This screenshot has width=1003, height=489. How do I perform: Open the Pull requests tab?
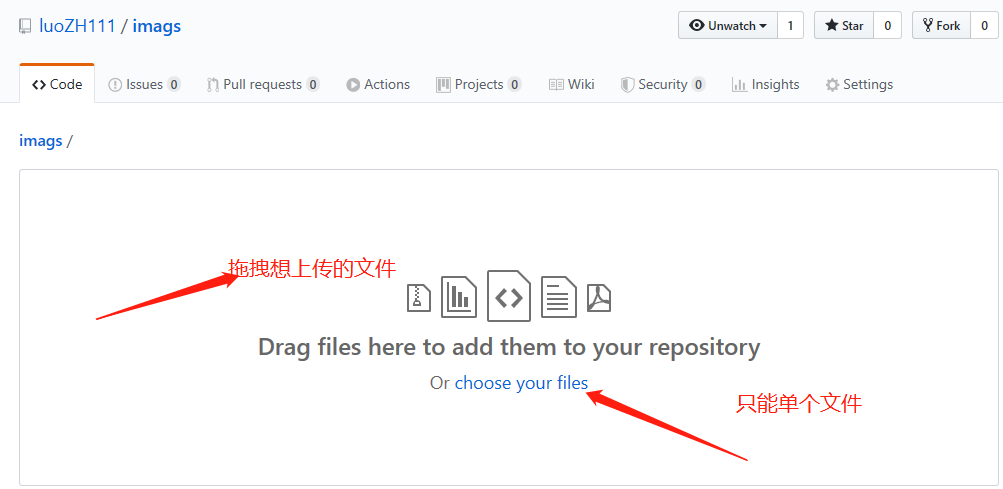[263, 84]
